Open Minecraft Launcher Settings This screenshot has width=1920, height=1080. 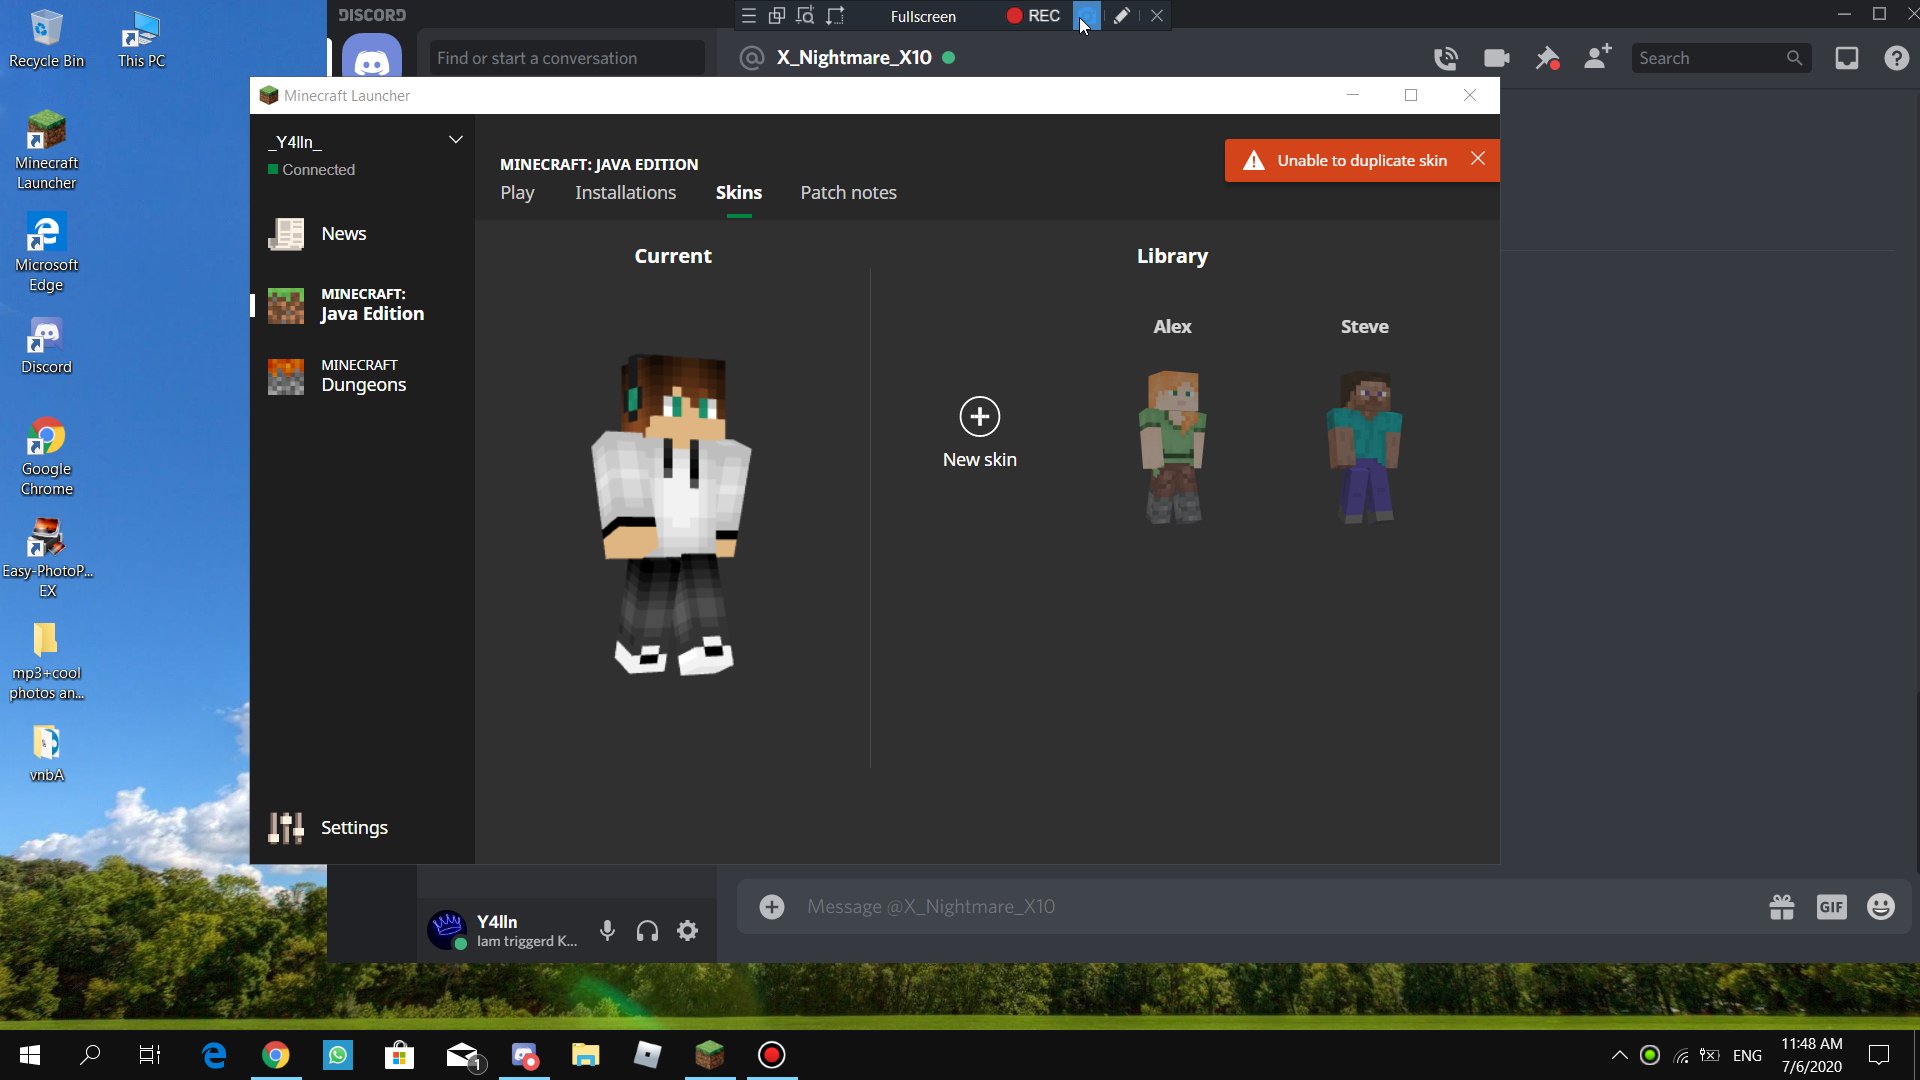pyautogui.click(x=353, y=828)
